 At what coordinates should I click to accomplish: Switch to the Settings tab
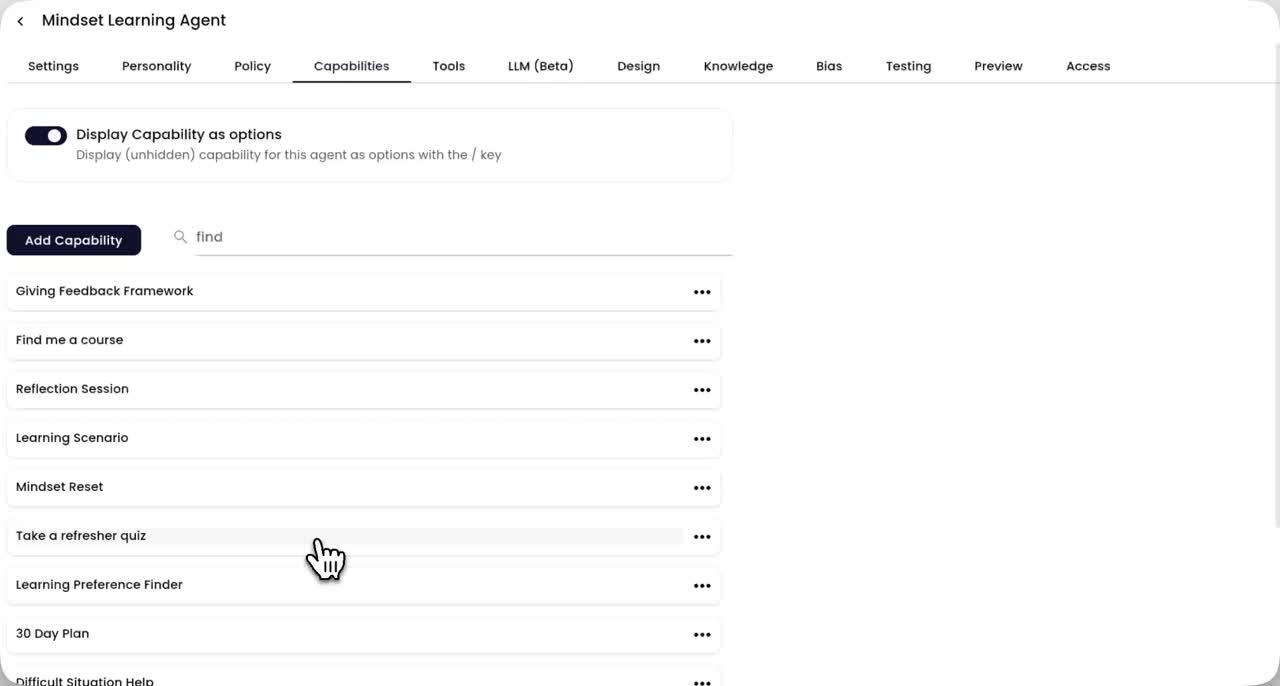tap(53, 66)
